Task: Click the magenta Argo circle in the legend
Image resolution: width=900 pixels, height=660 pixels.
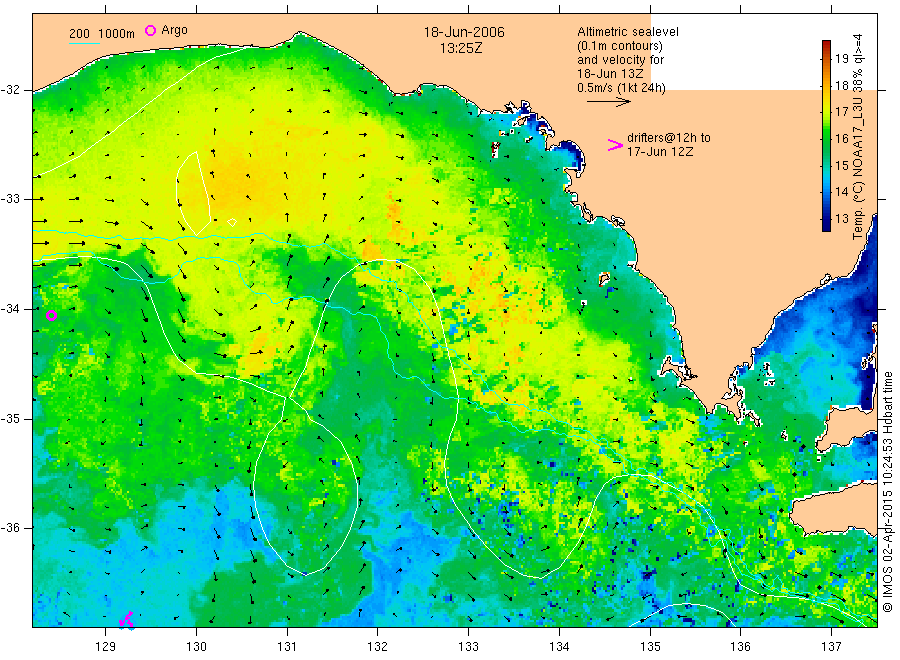Action: click(150, 30)
